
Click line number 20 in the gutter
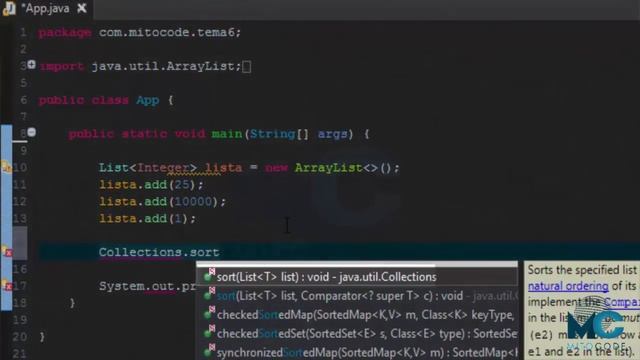pos(20,337)
